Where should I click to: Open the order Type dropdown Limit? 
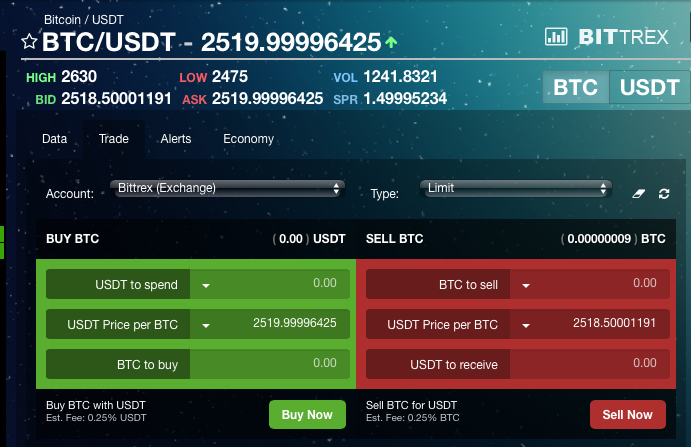click(x=516, y=188)
